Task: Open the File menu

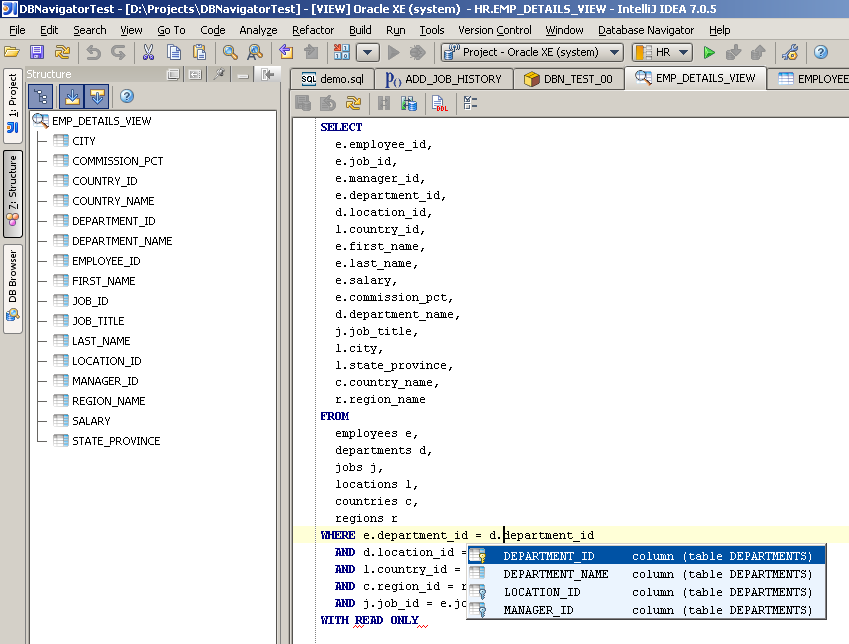Action: tap(17, 30)
